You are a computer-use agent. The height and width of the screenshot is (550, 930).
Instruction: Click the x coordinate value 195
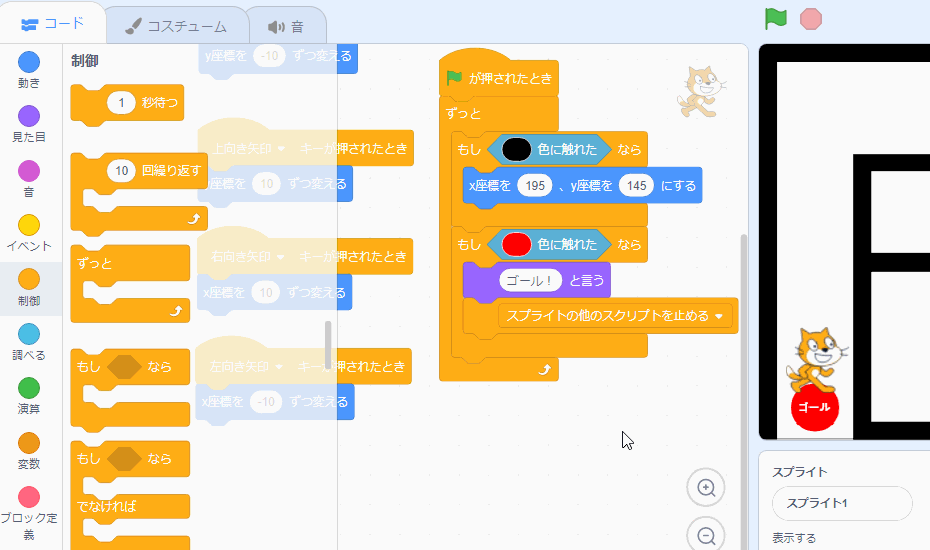535,186
